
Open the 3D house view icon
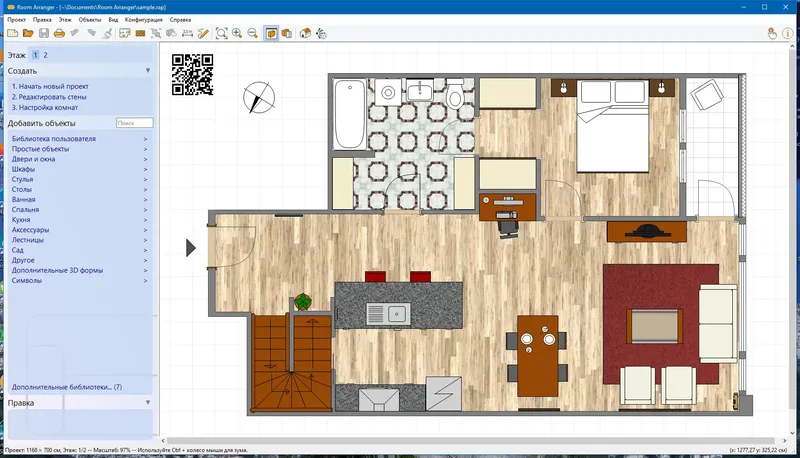click(305, 34)
